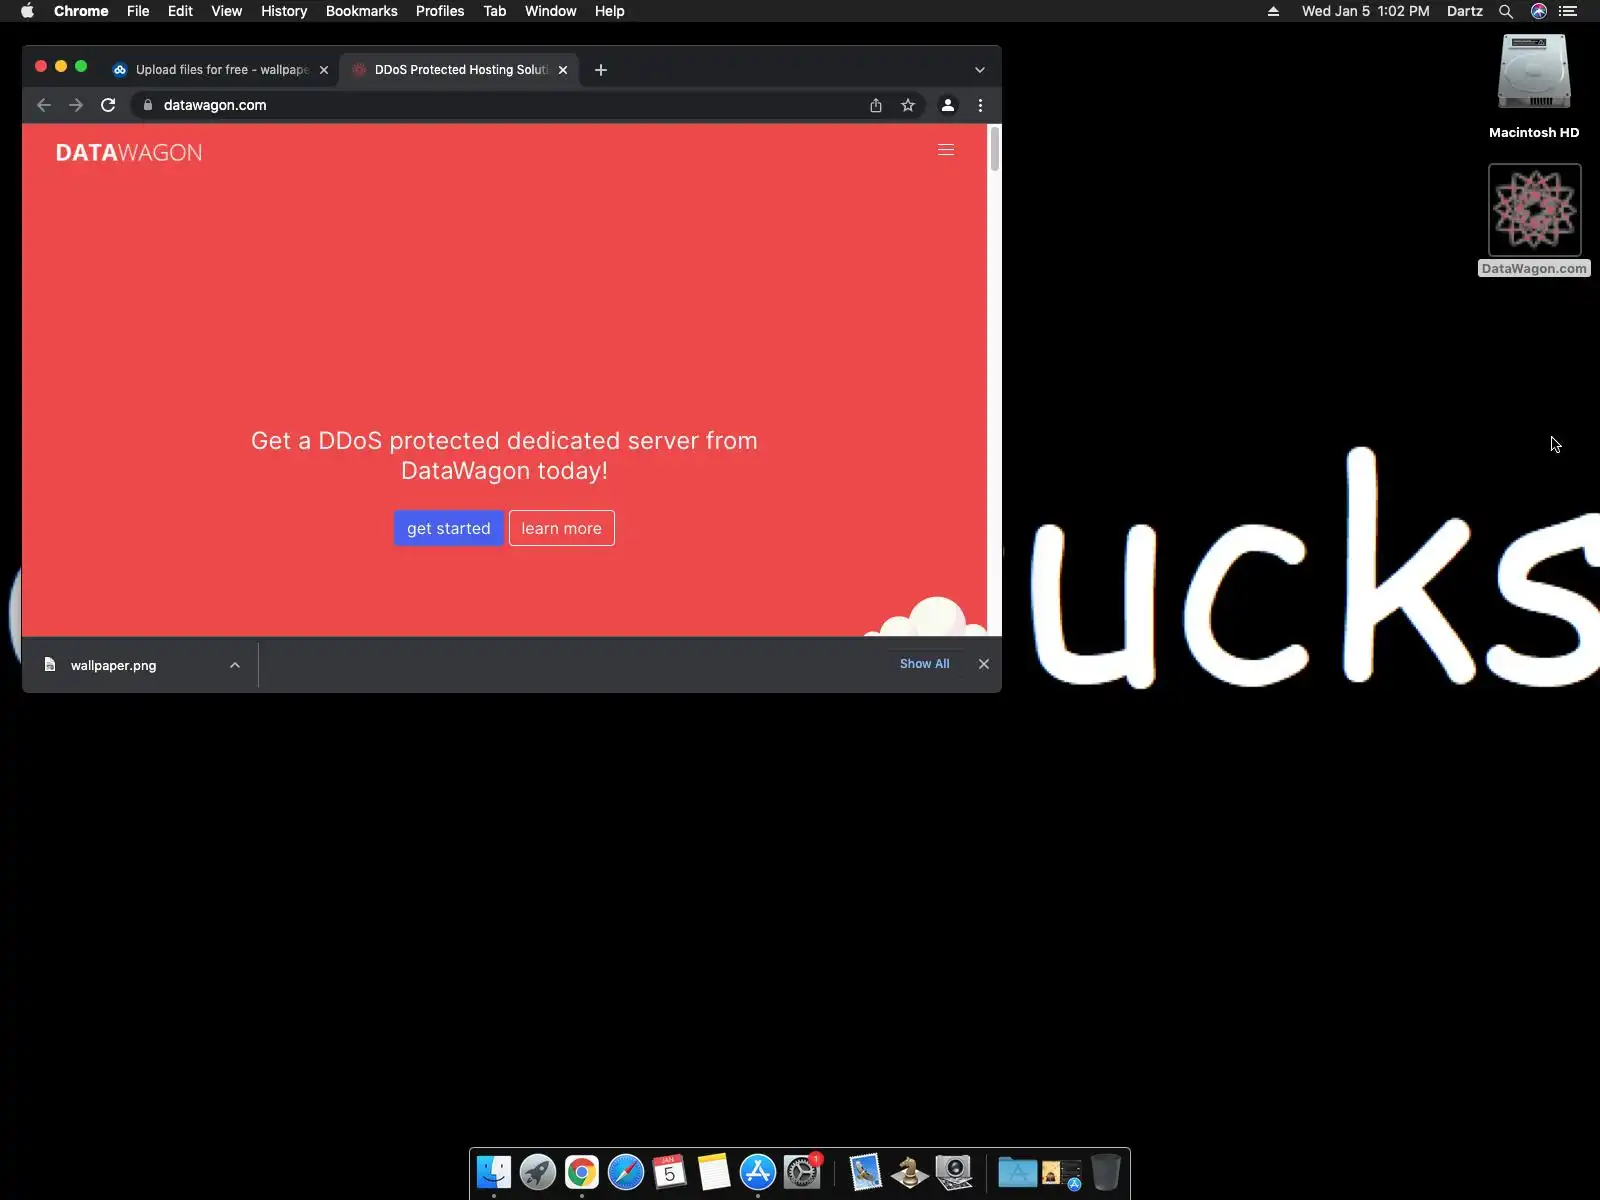1600x1200 pixels.
Task: Open the File menu
Action: [x=138, y=11]
